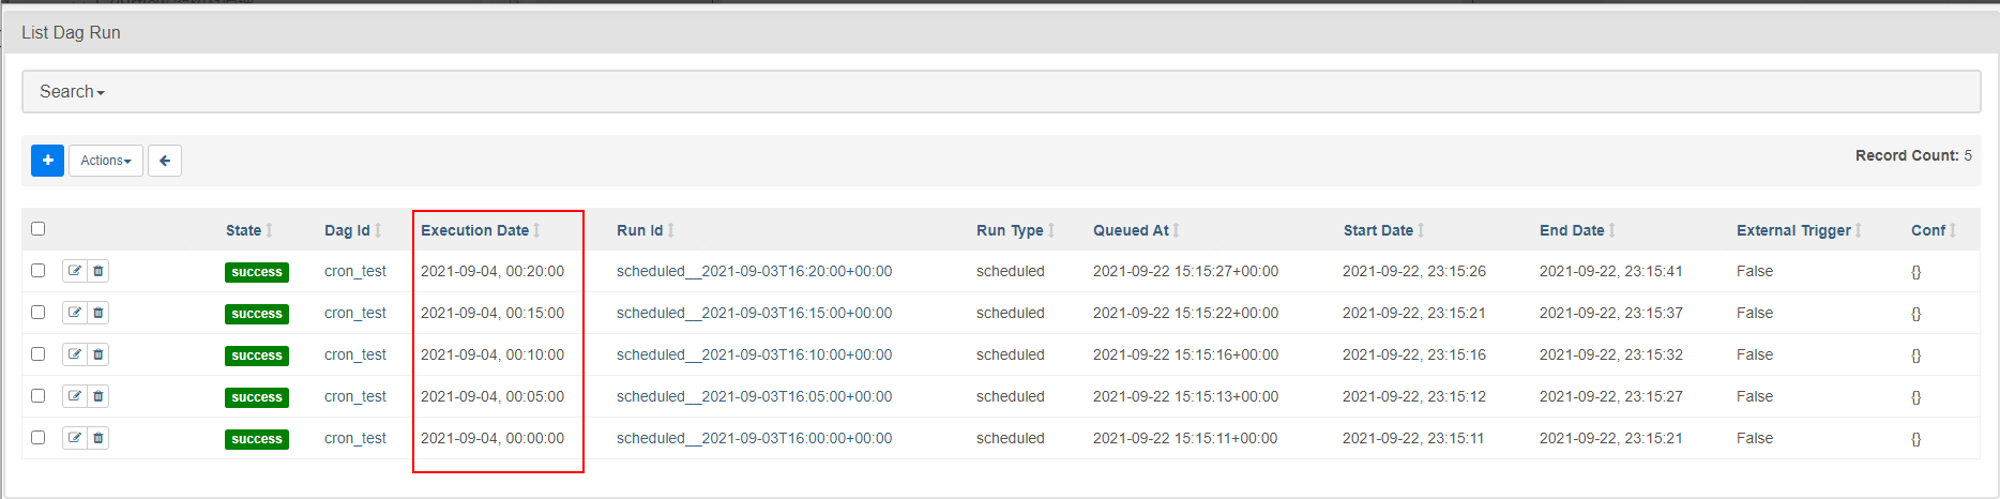
Task: Toggle the select-all header checkbox
Action: click(38, 228)
